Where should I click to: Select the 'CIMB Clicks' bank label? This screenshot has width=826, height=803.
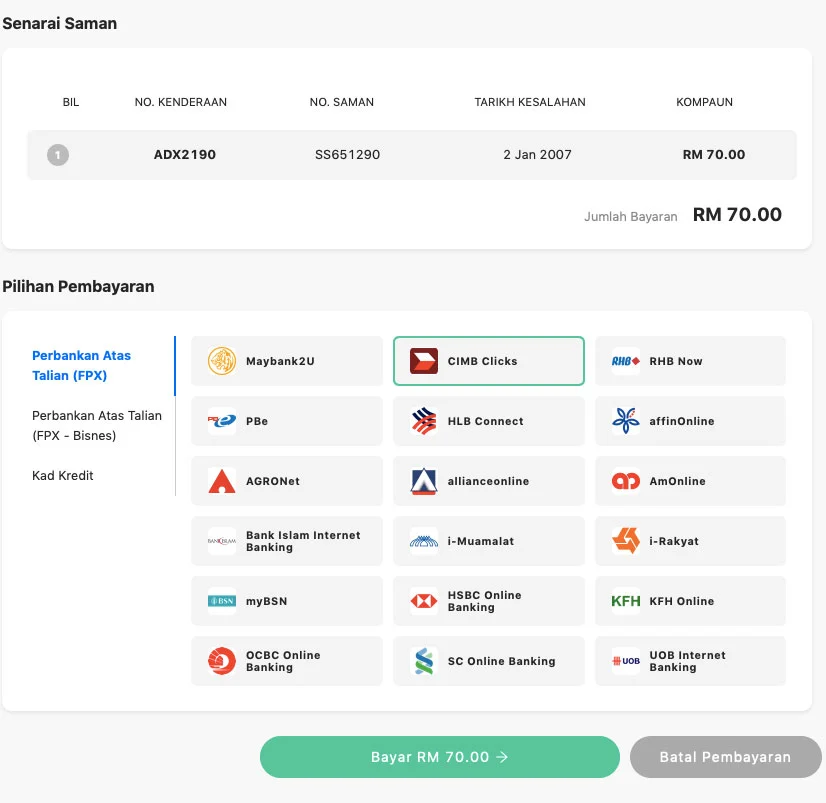pyautogui.click(x=483, y=361)
